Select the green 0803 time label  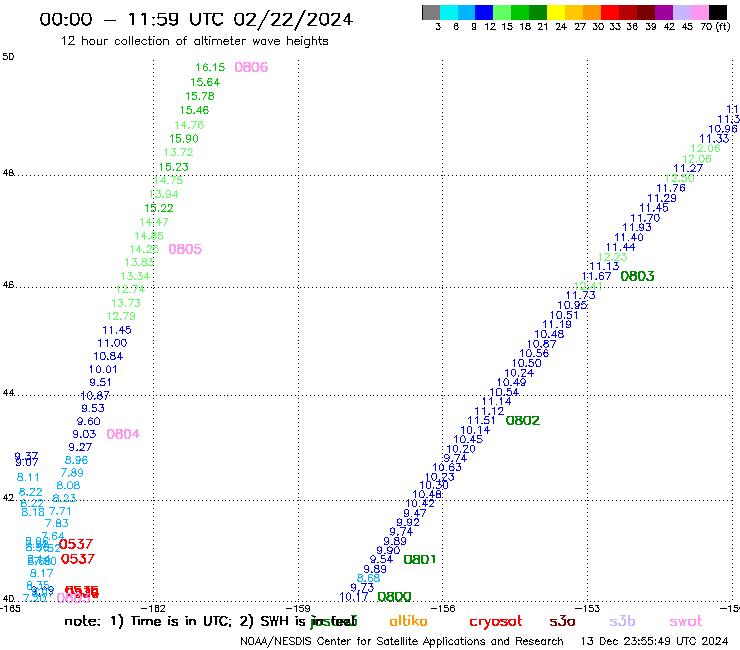(x=637, y=277)
